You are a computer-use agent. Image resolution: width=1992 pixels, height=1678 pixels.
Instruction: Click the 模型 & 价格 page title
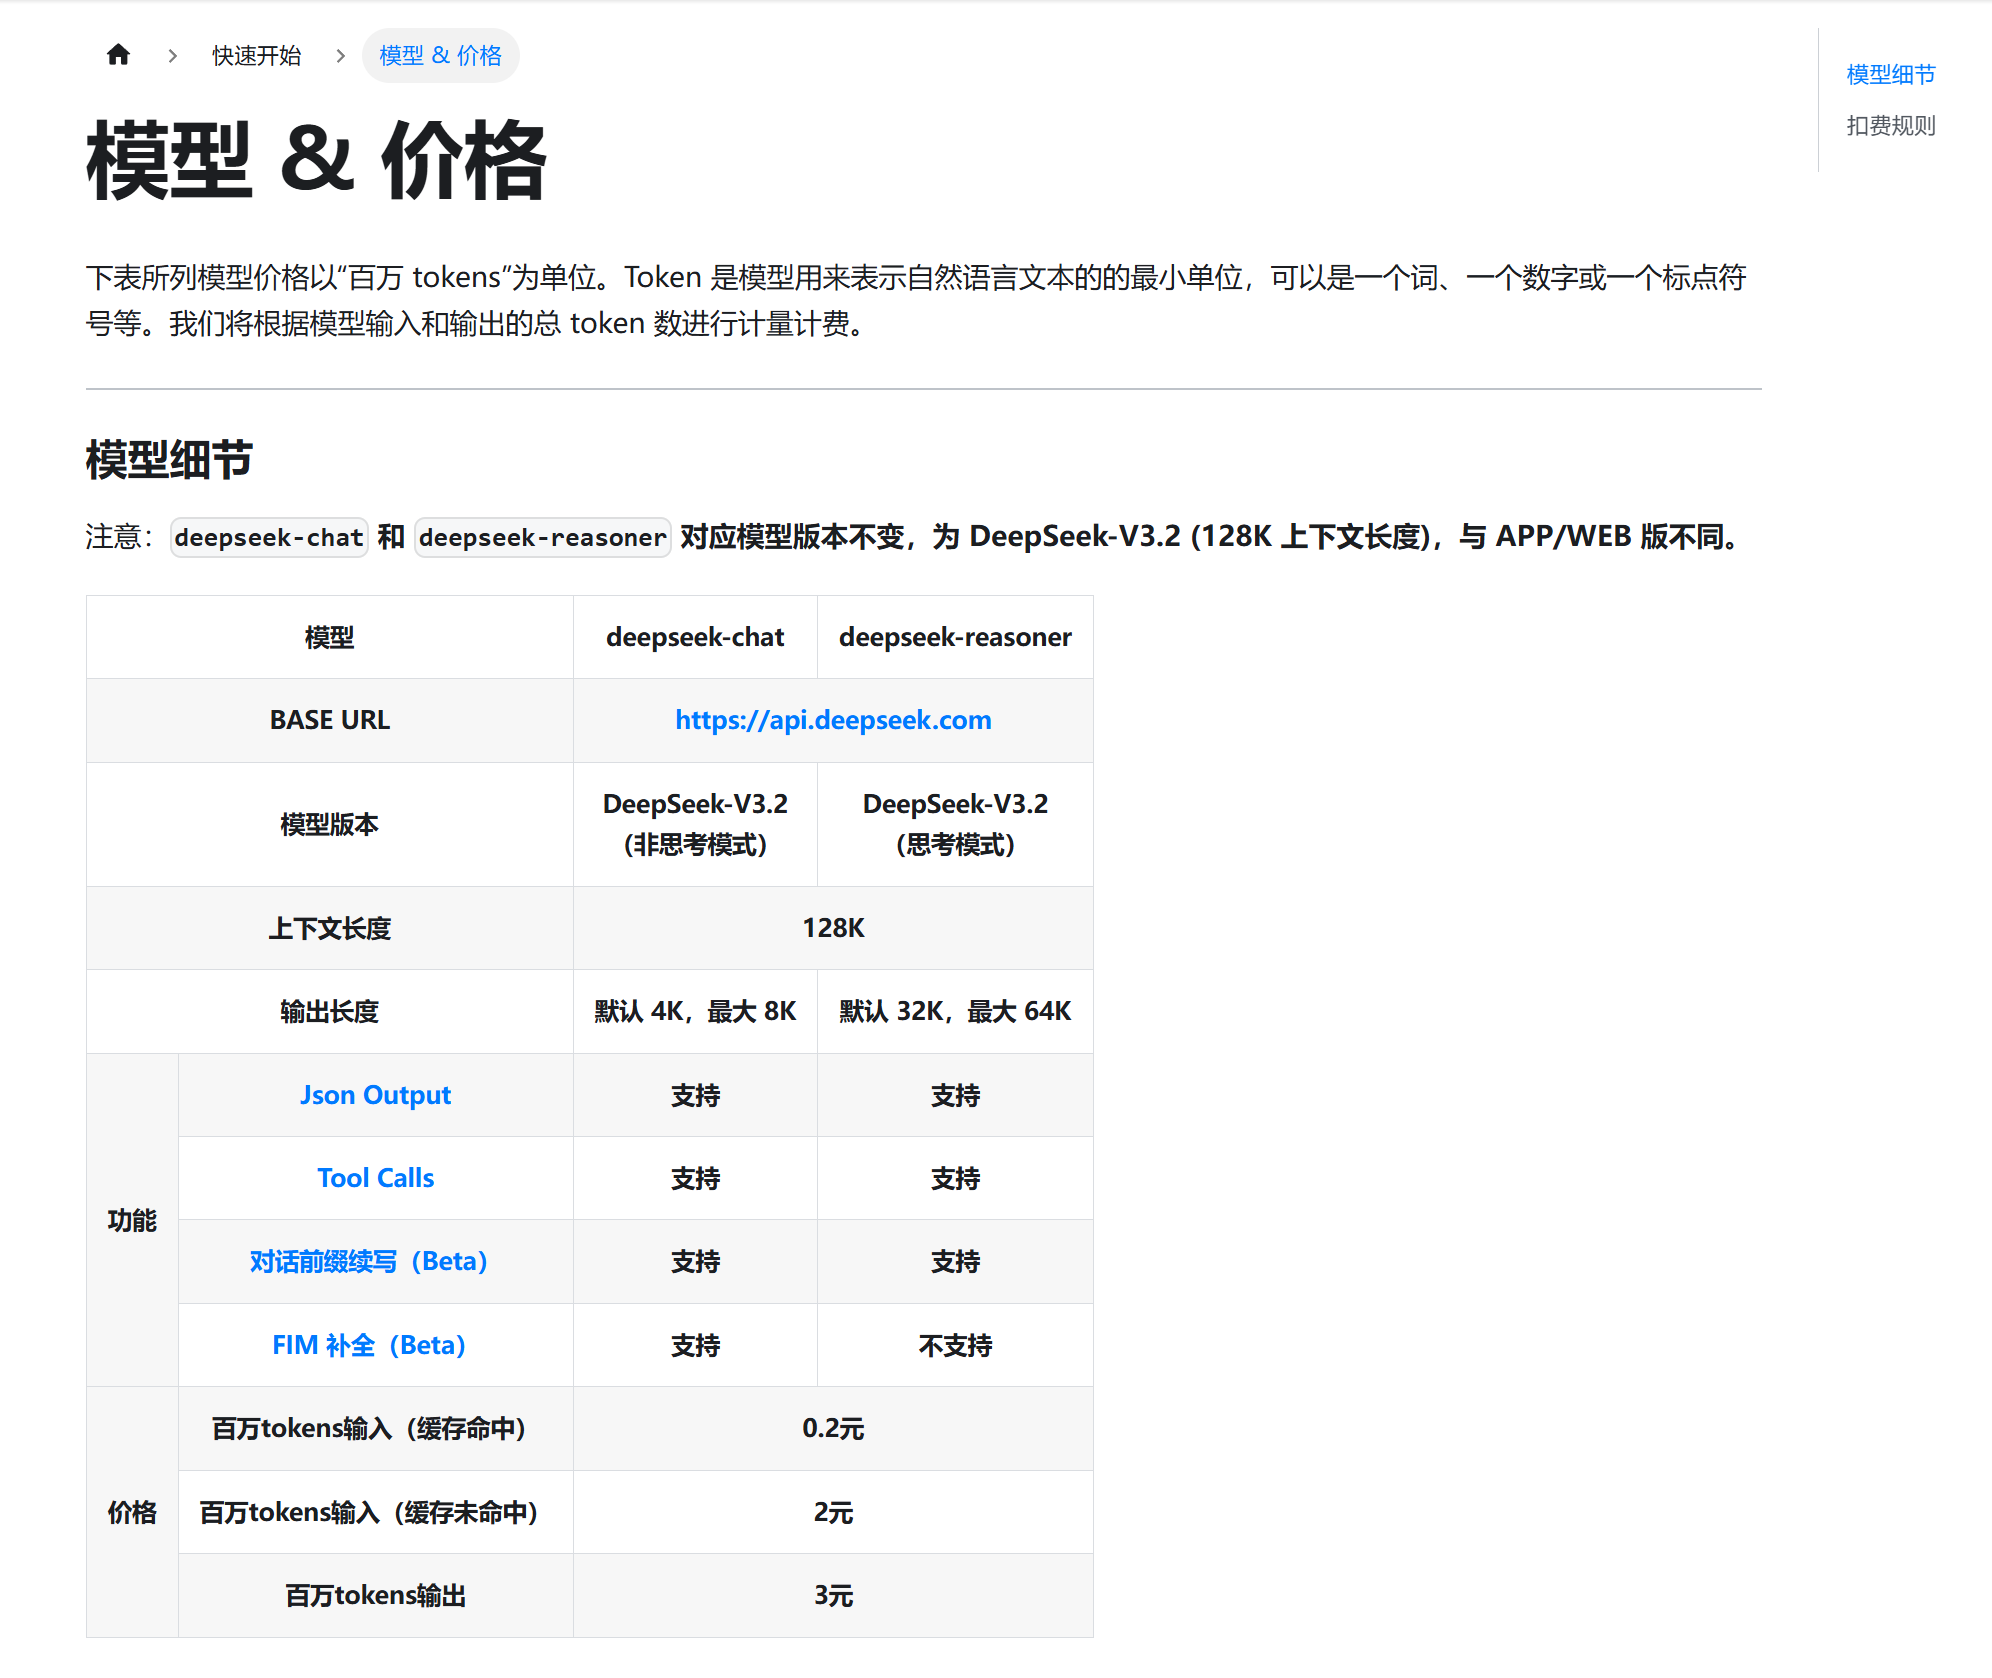pos(316,160)
